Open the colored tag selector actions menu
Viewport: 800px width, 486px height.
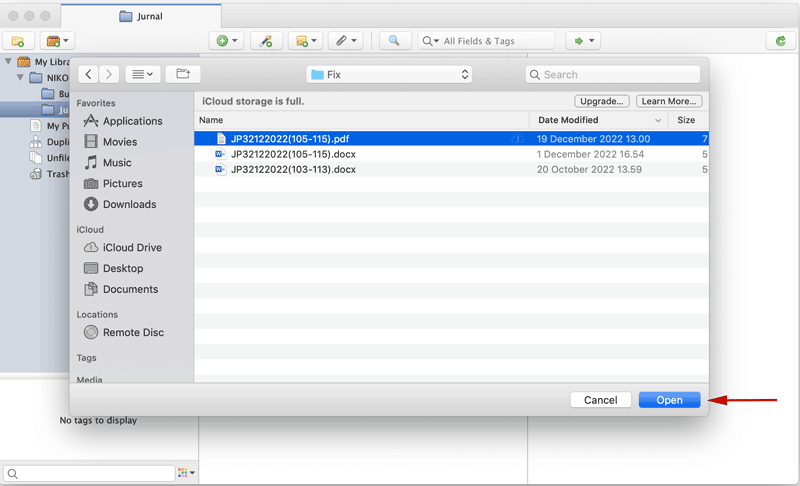186,473
